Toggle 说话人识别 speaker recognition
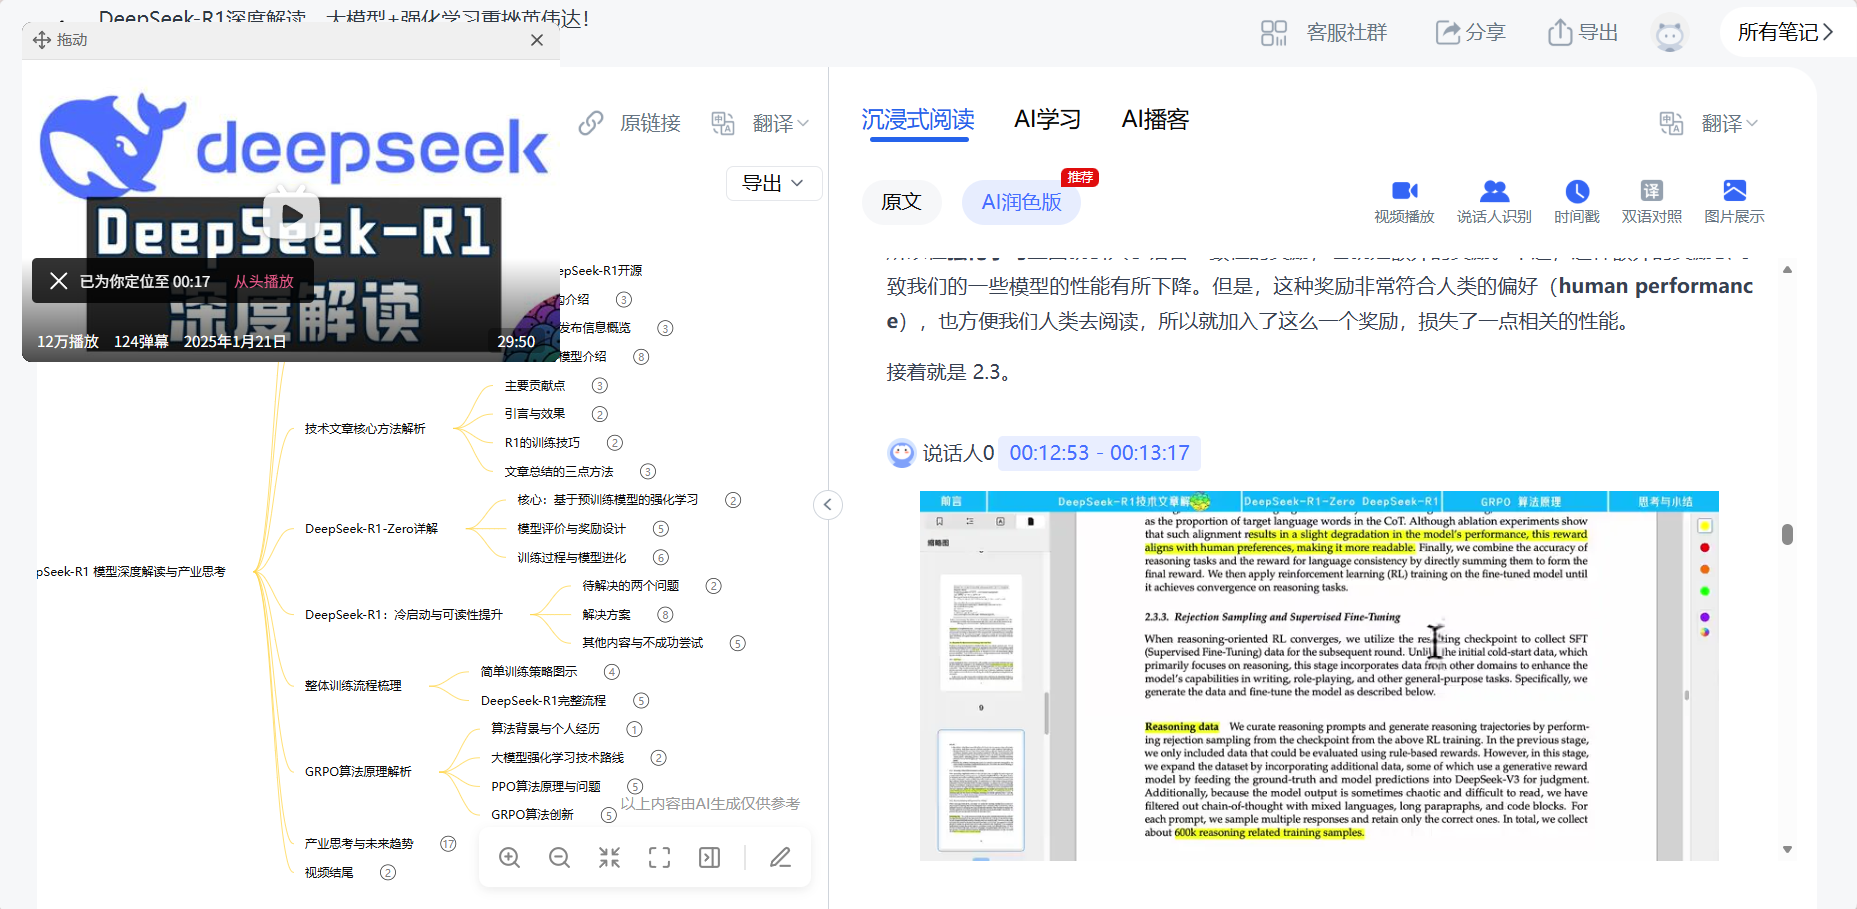 pyautogui.click(x=1494, y=202)
